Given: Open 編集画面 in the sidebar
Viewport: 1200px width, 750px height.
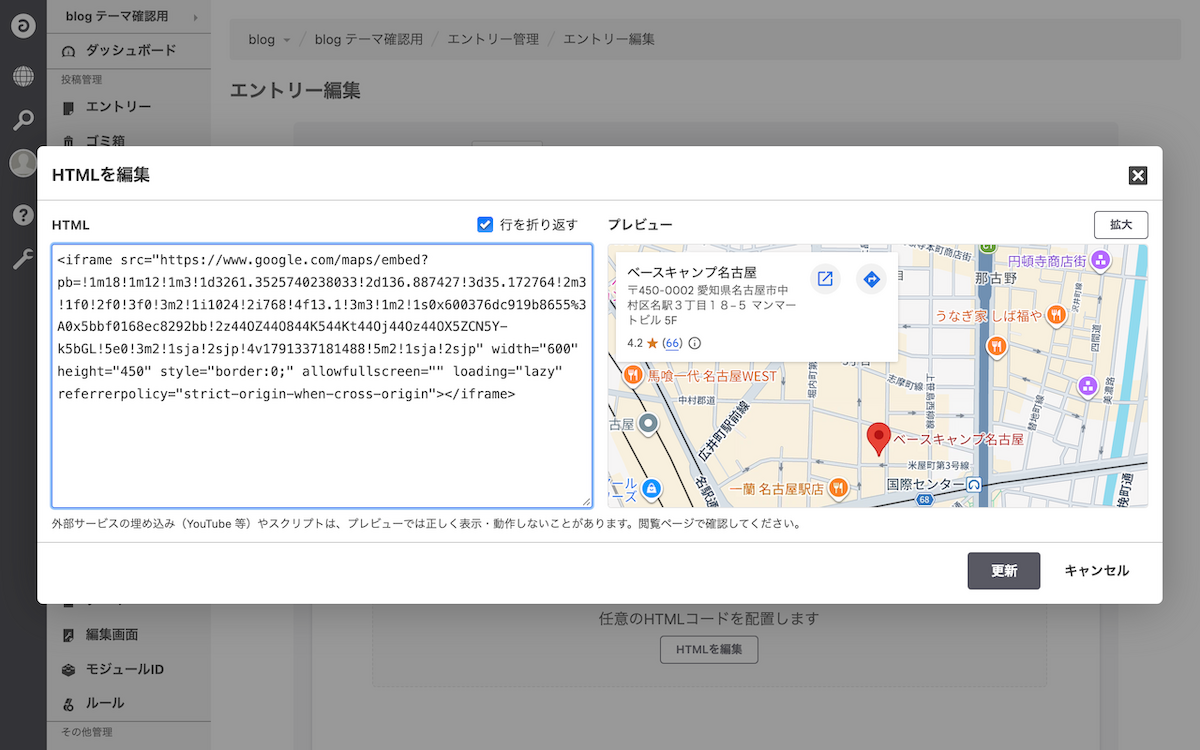Looking at the screenshot, I should 129,635.
